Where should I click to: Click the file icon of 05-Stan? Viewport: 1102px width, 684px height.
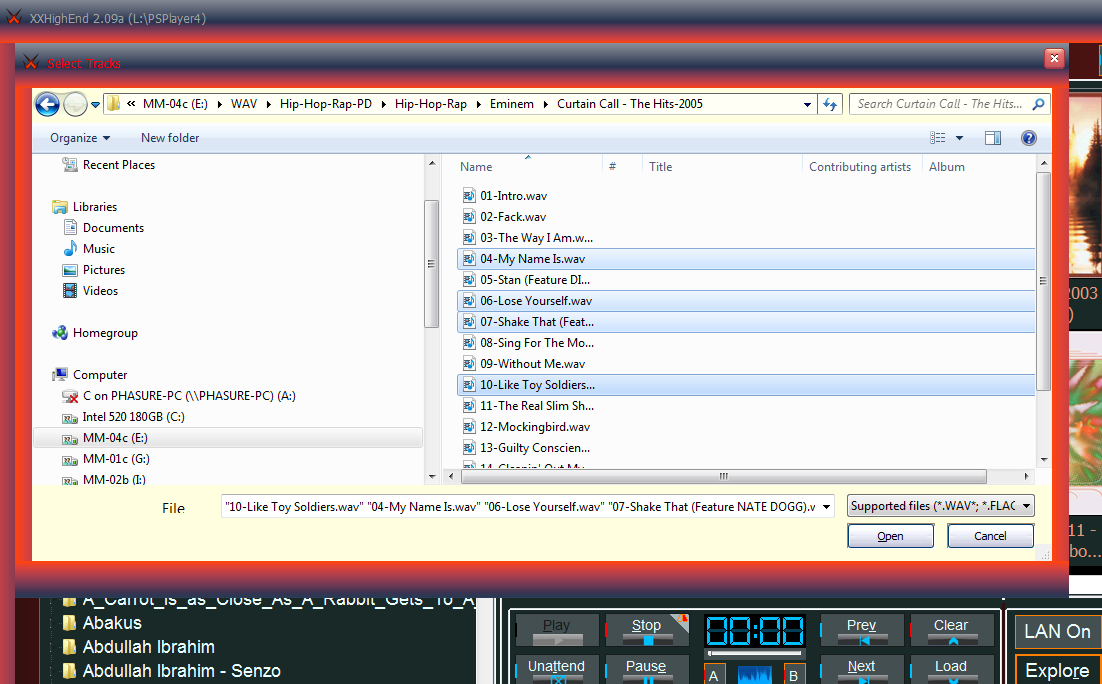click(469, 280)
